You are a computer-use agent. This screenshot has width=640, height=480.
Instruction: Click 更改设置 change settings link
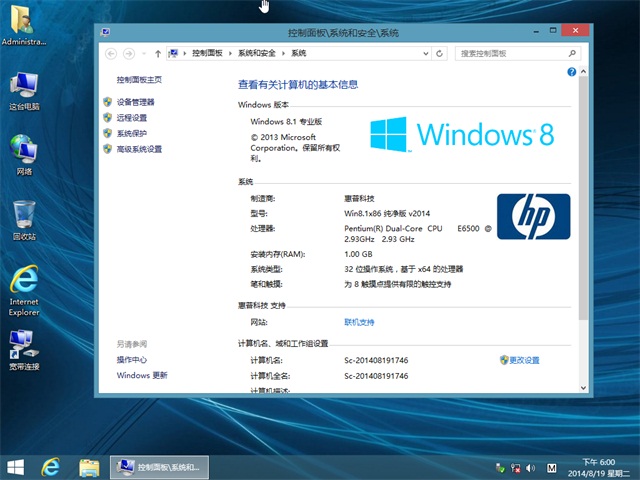point(523,360)
